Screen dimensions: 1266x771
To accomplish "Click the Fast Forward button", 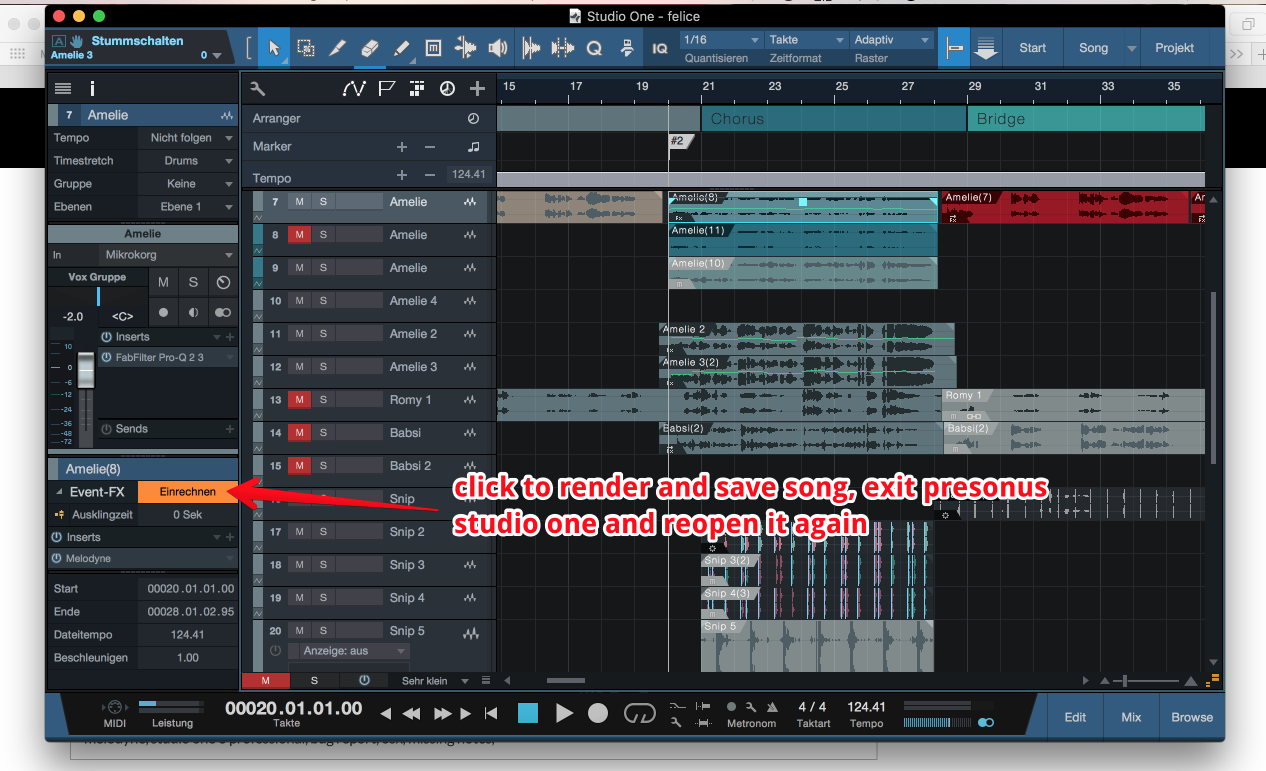I will 442,714.
